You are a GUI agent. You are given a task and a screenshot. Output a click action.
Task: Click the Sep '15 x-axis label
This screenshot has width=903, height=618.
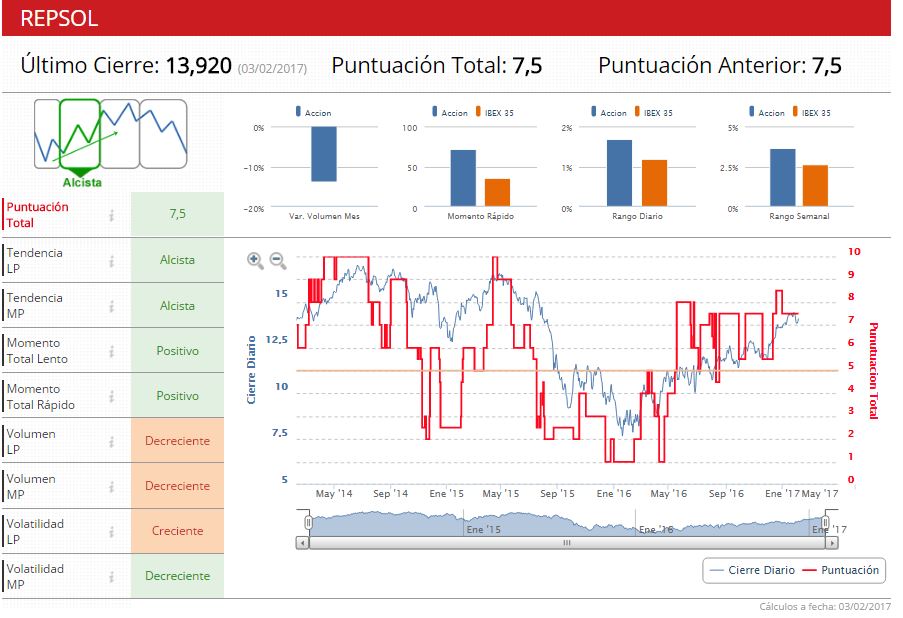(x=557, y=494)
